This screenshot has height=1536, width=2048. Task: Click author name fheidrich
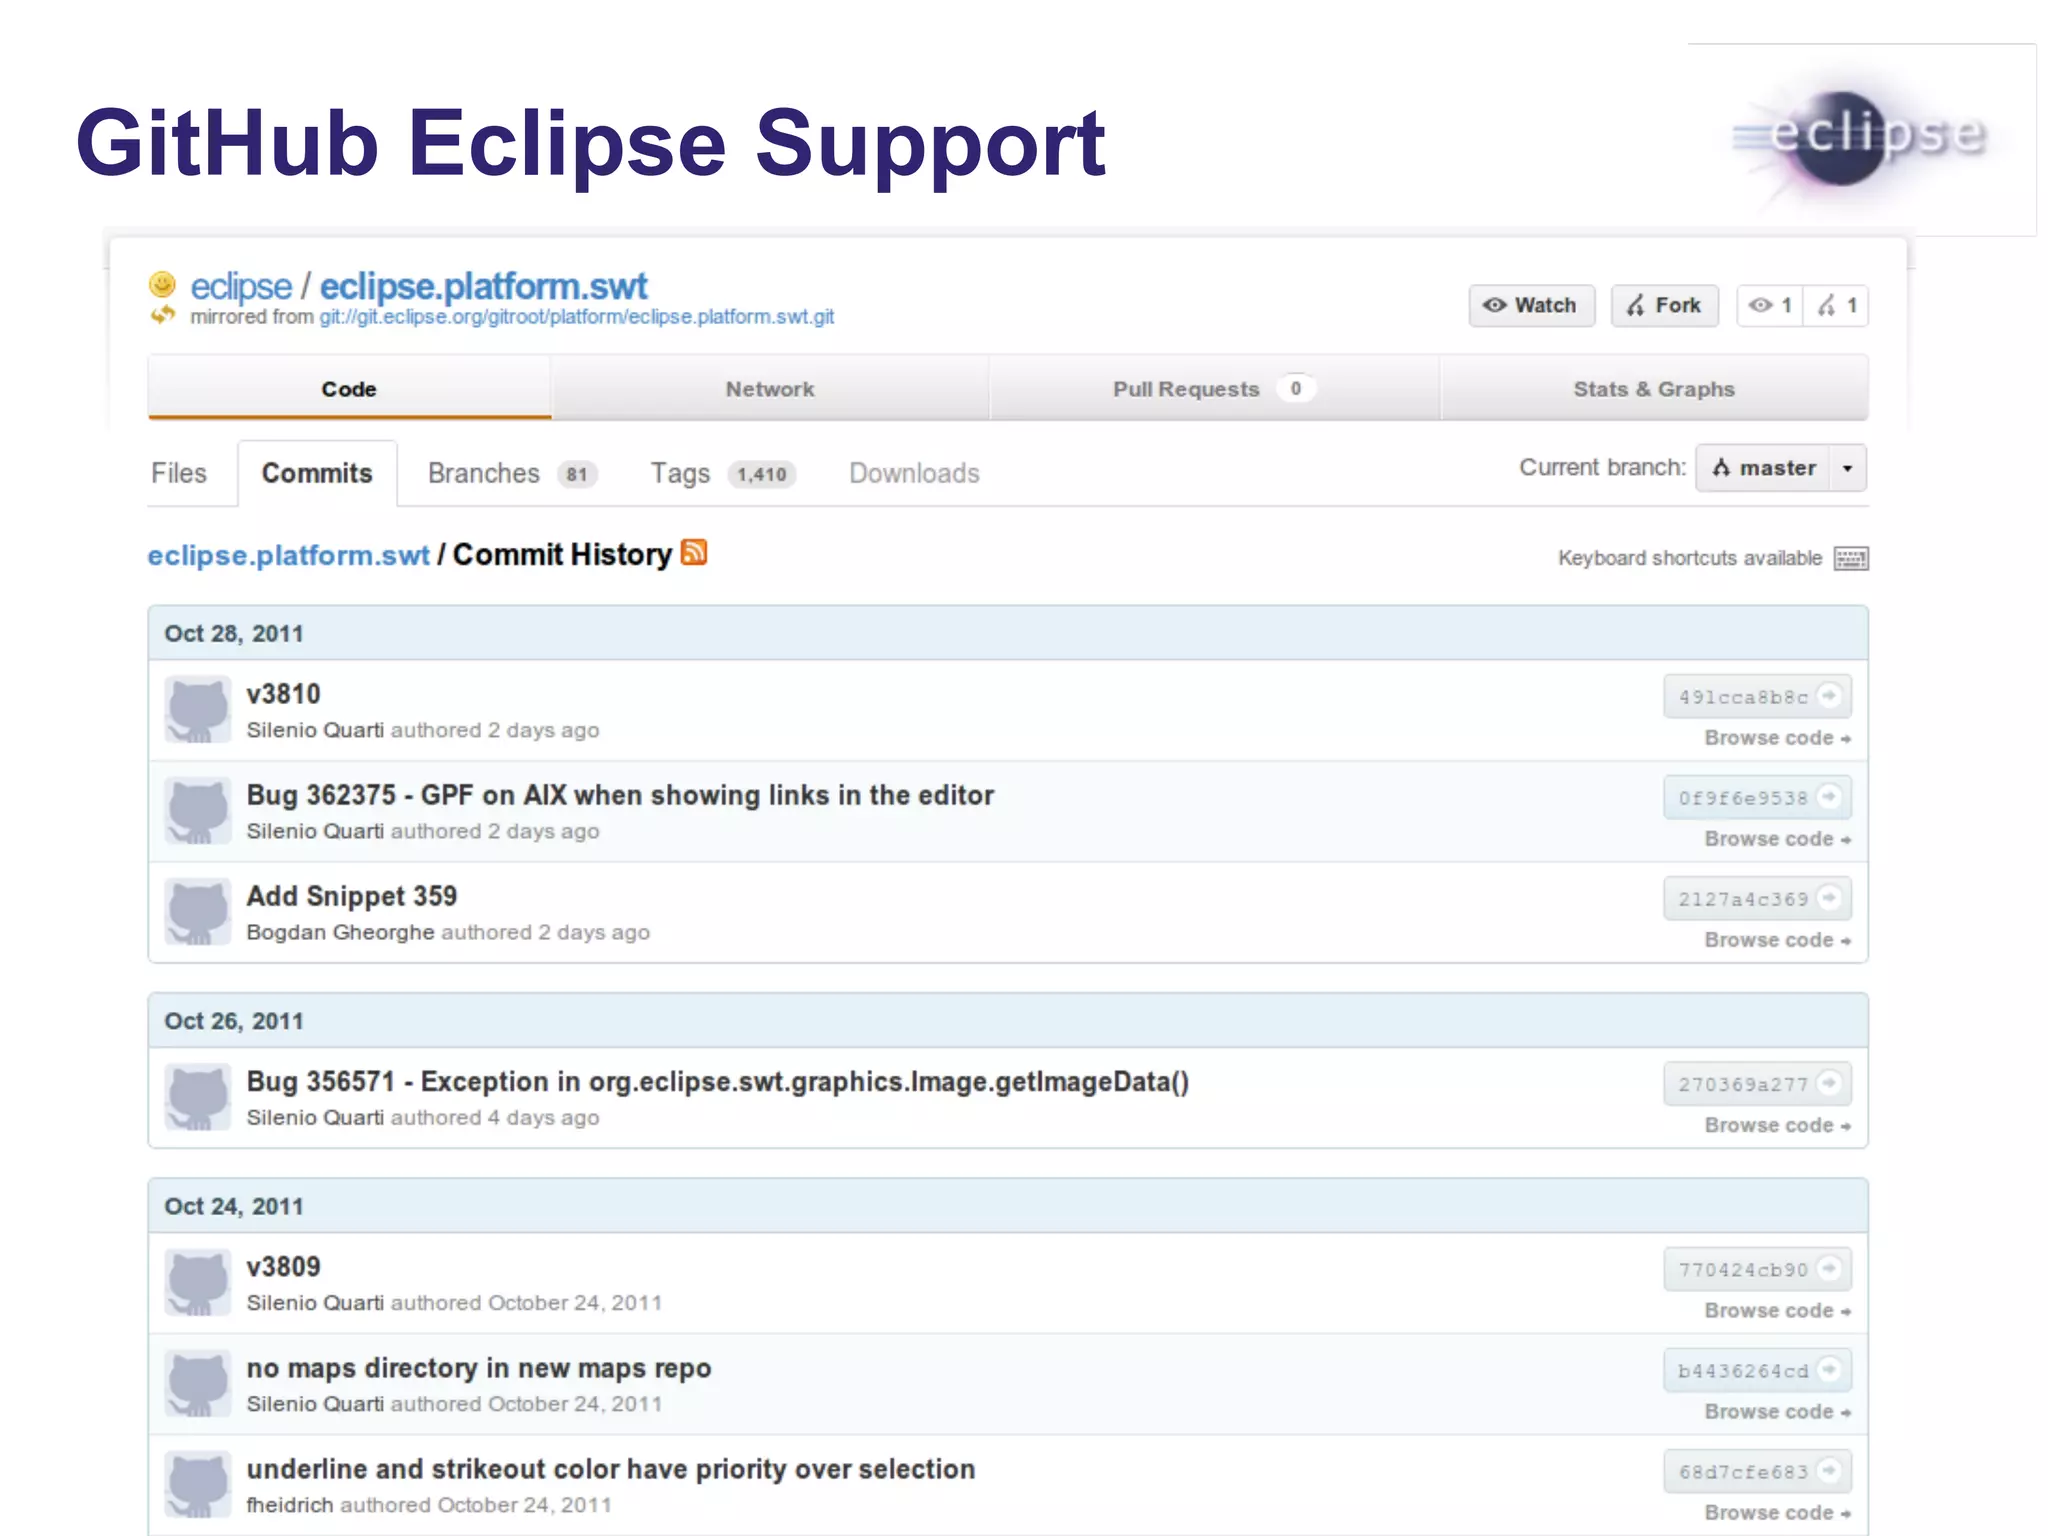(290, 1505)
